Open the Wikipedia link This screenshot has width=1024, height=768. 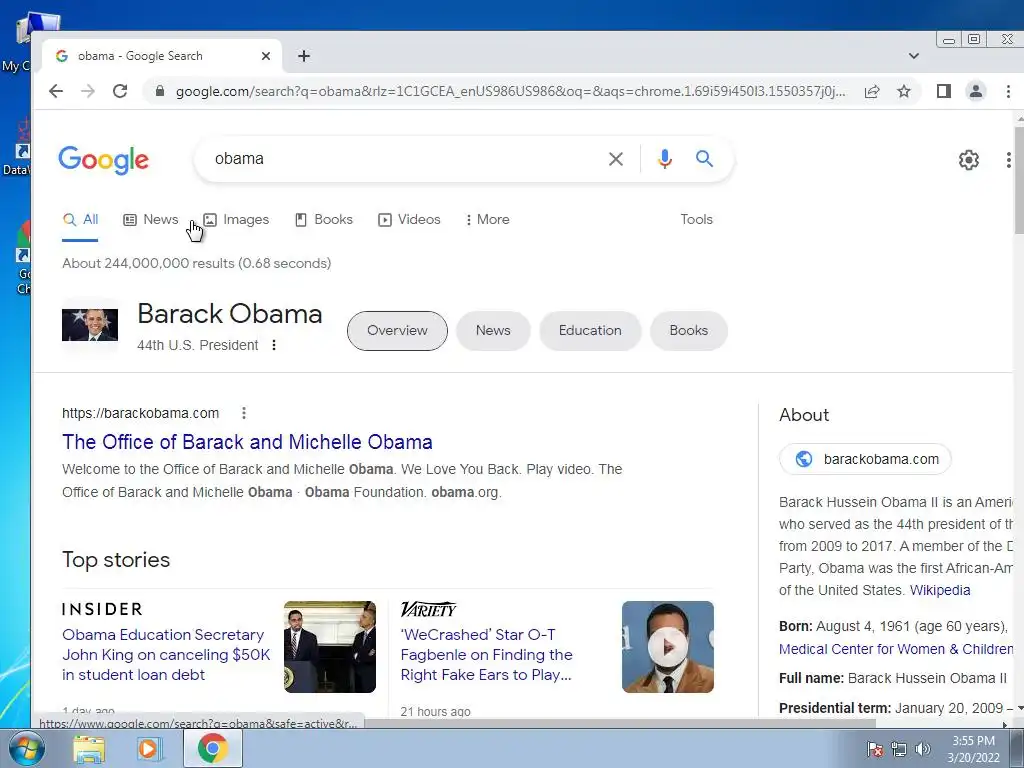[940, 590]
